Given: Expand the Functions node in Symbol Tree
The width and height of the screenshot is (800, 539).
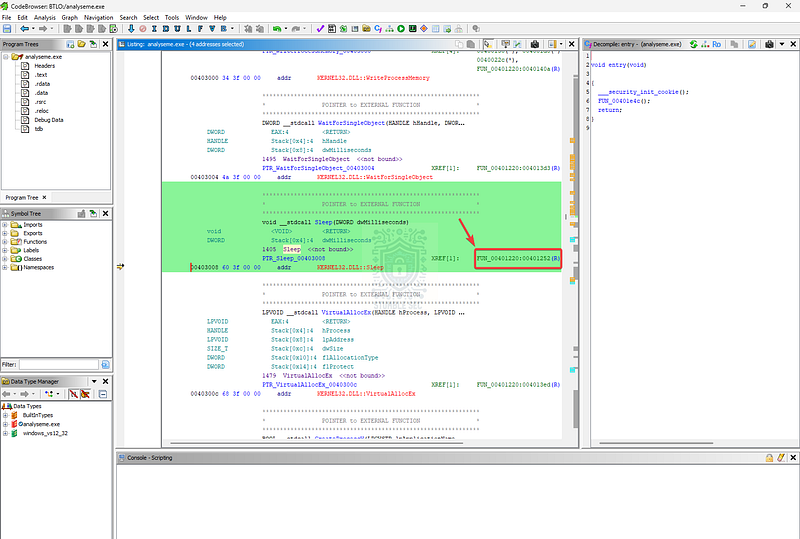Looking at the screenshot, I should pyautogui.click(x=5, y=242).
